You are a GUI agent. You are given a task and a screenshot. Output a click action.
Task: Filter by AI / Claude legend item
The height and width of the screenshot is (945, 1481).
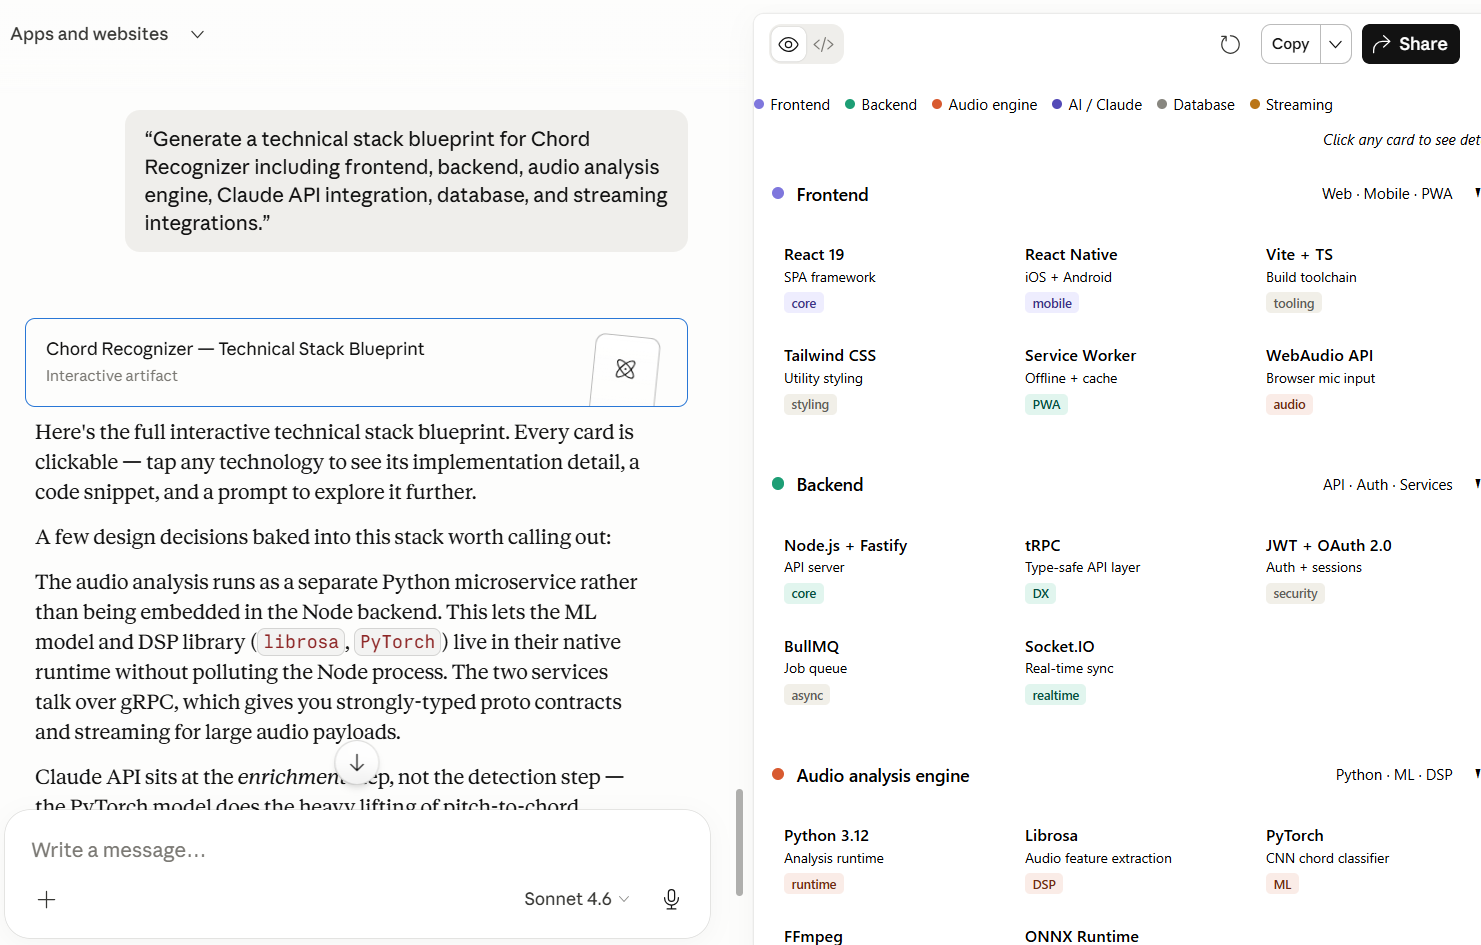[x=1097, y=105]
